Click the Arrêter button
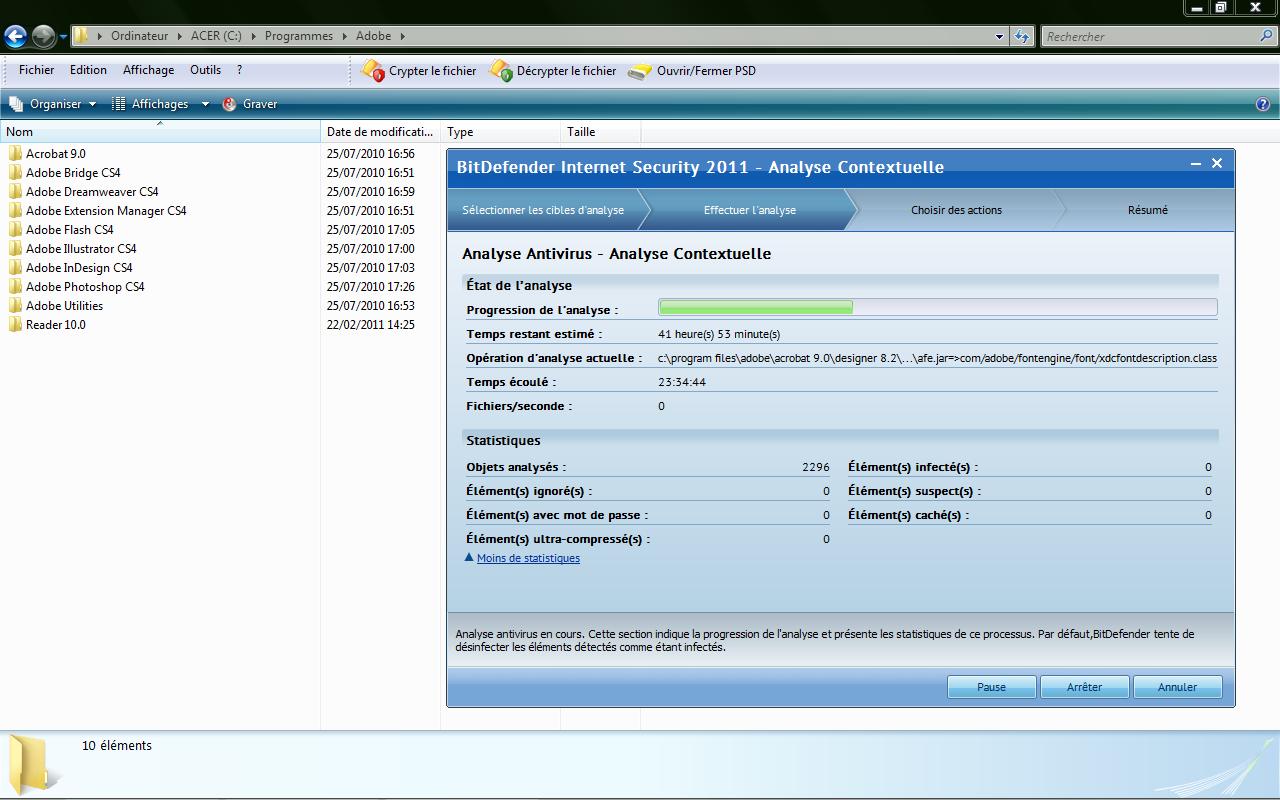This screenshot has width=1280, height=800. pos(1085,687)
